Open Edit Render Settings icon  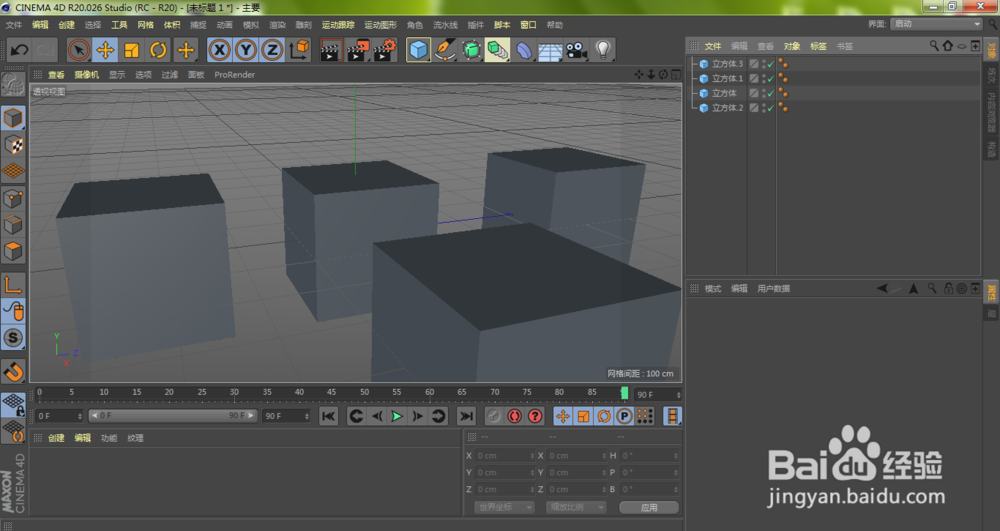[x=385, y=50]
